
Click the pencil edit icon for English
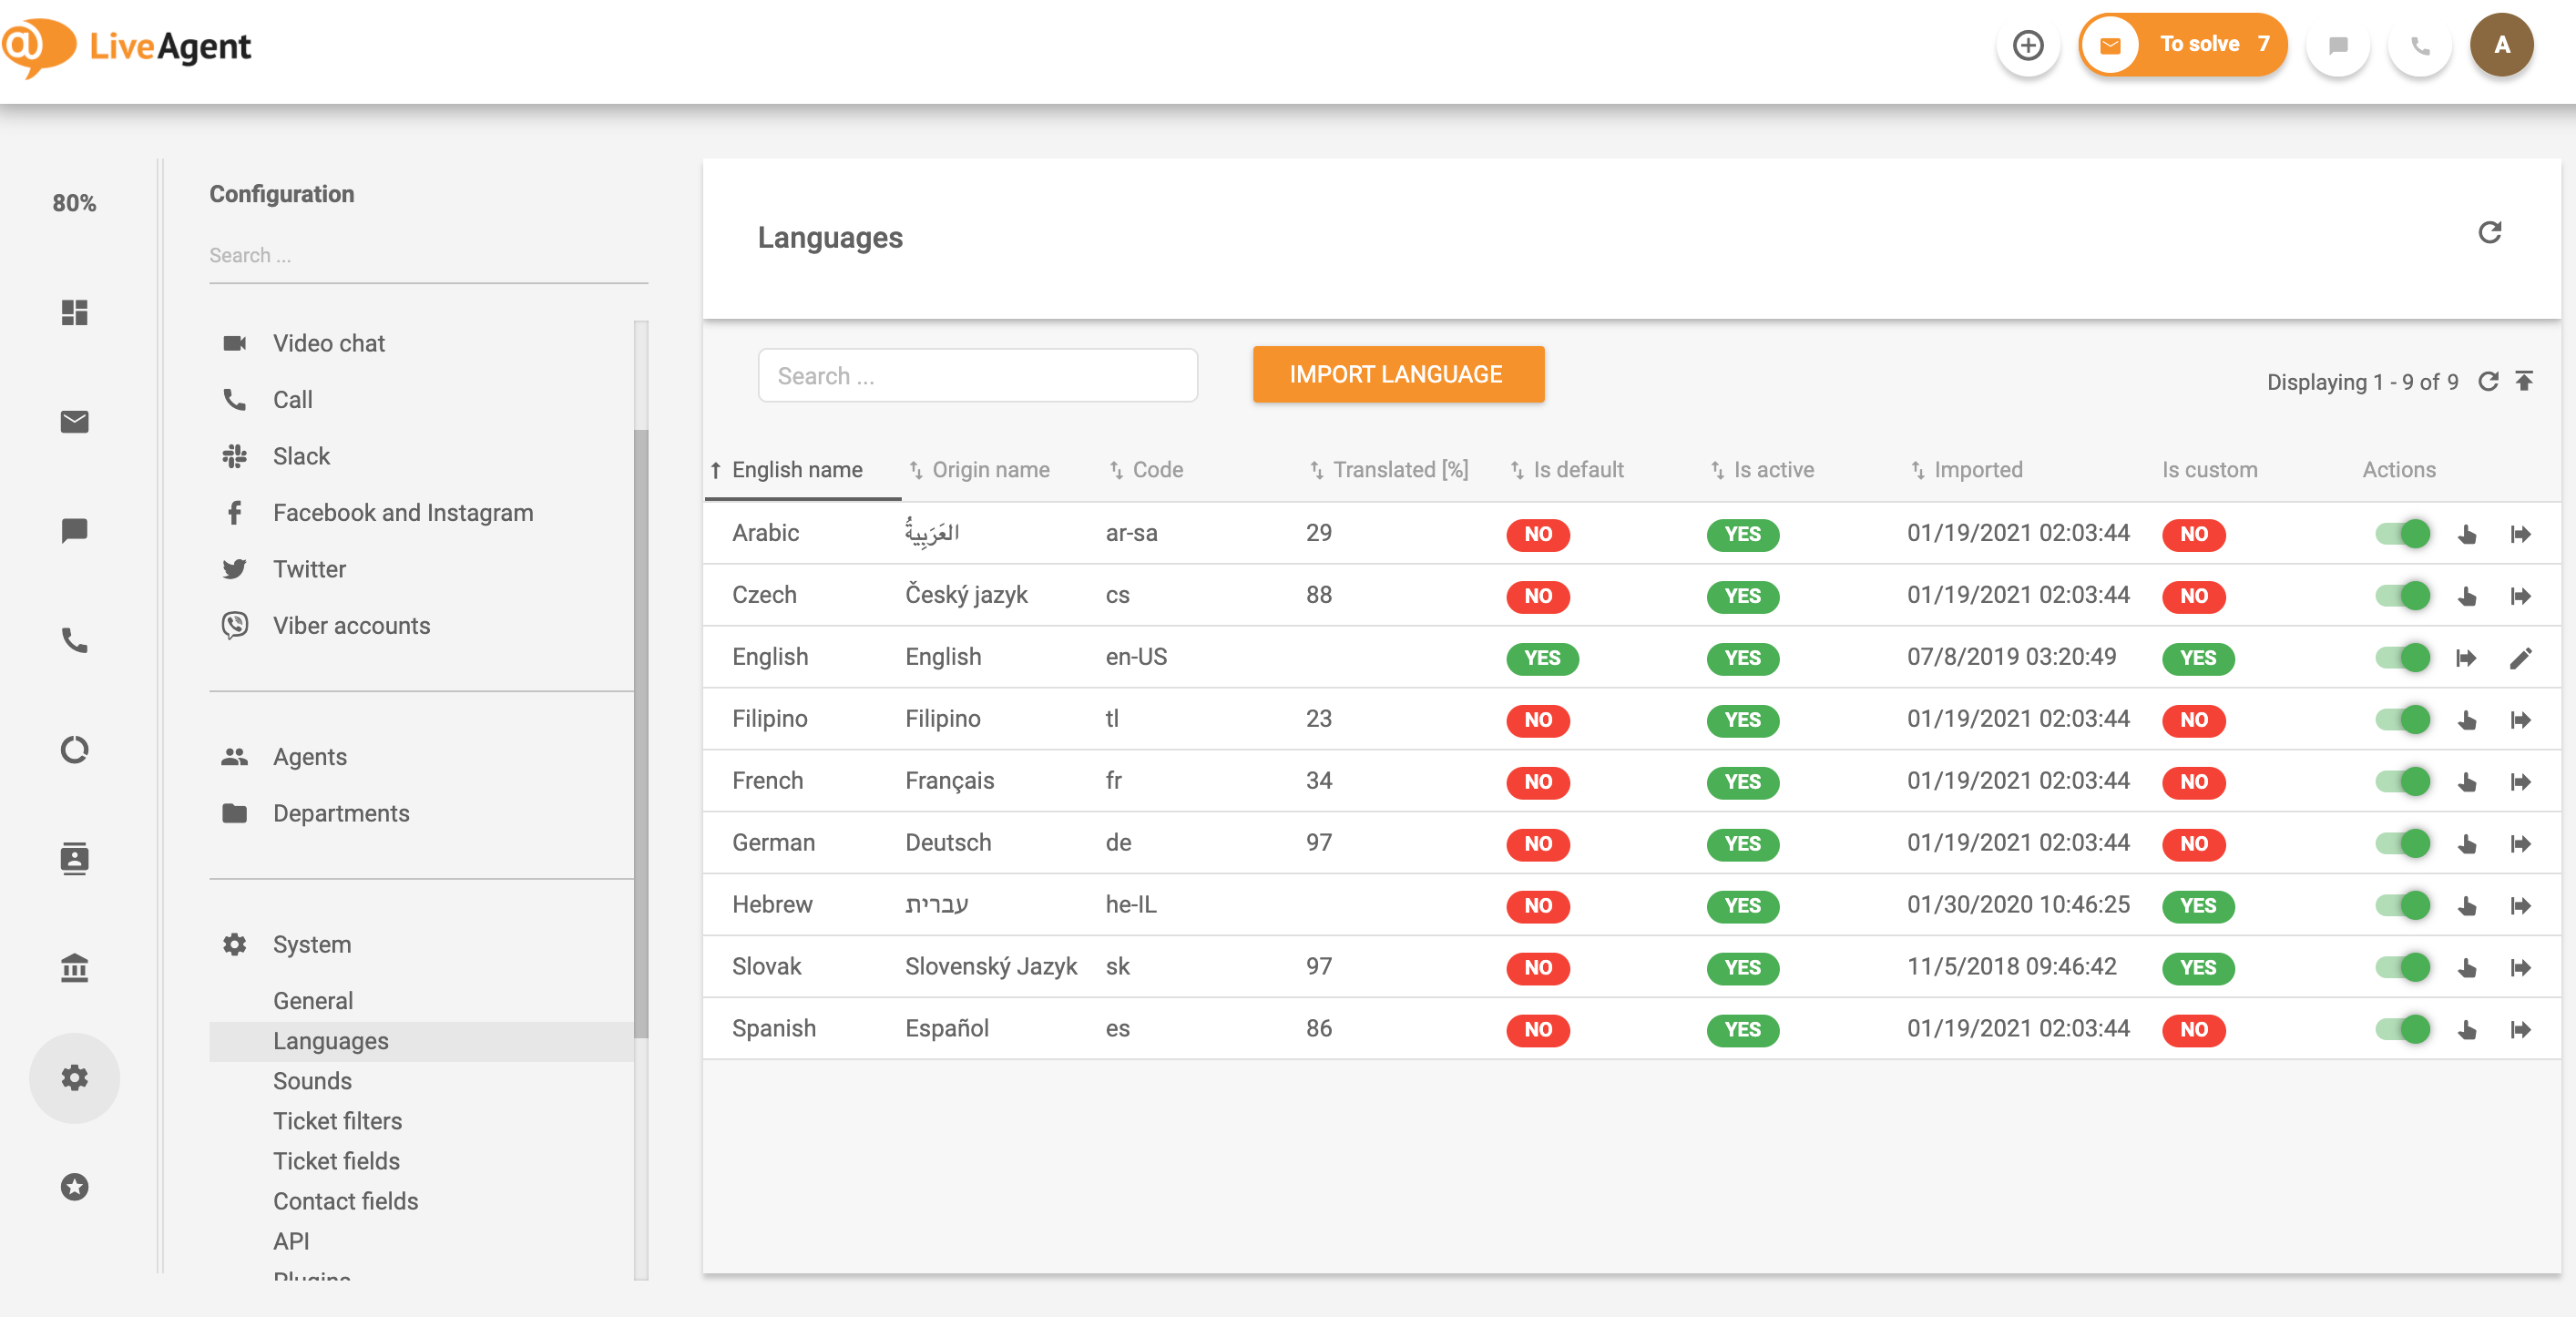(2520, 658)
